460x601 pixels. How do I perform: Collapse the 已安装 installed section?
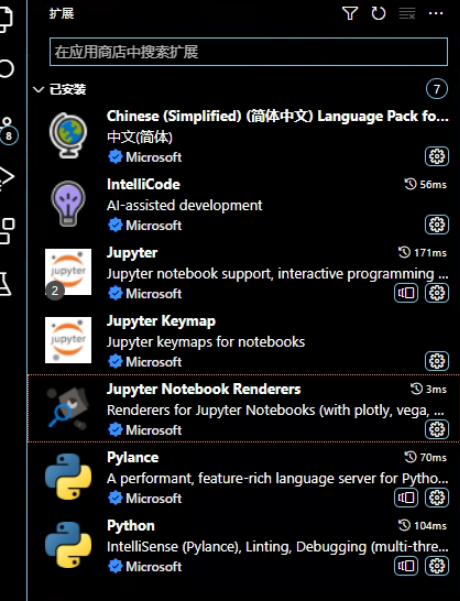[59, 90]
